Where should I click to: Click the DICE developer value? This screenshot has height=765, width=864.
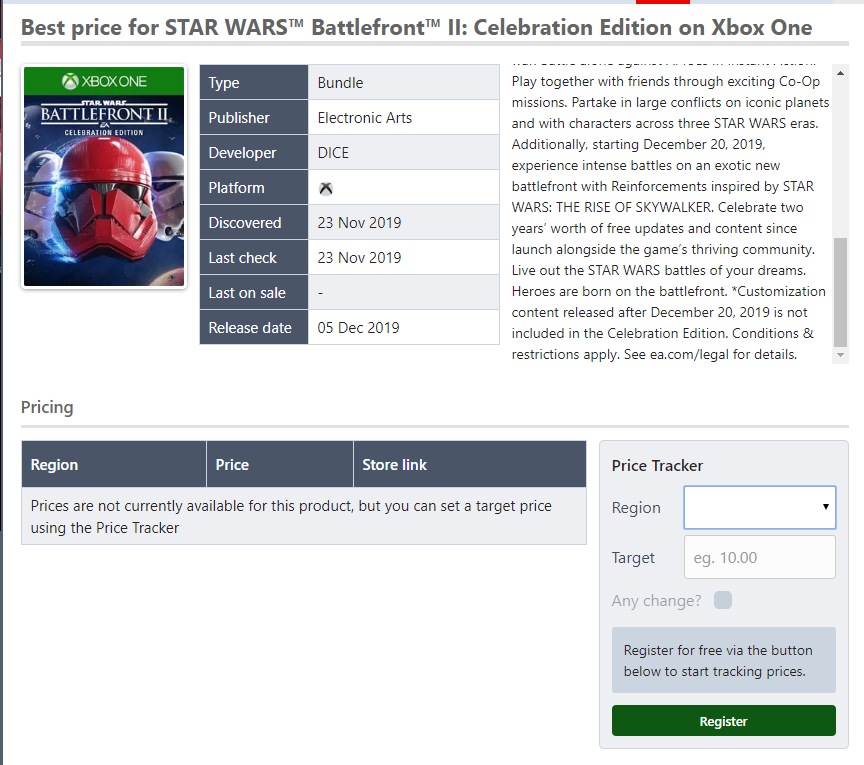tap(333, 153)
